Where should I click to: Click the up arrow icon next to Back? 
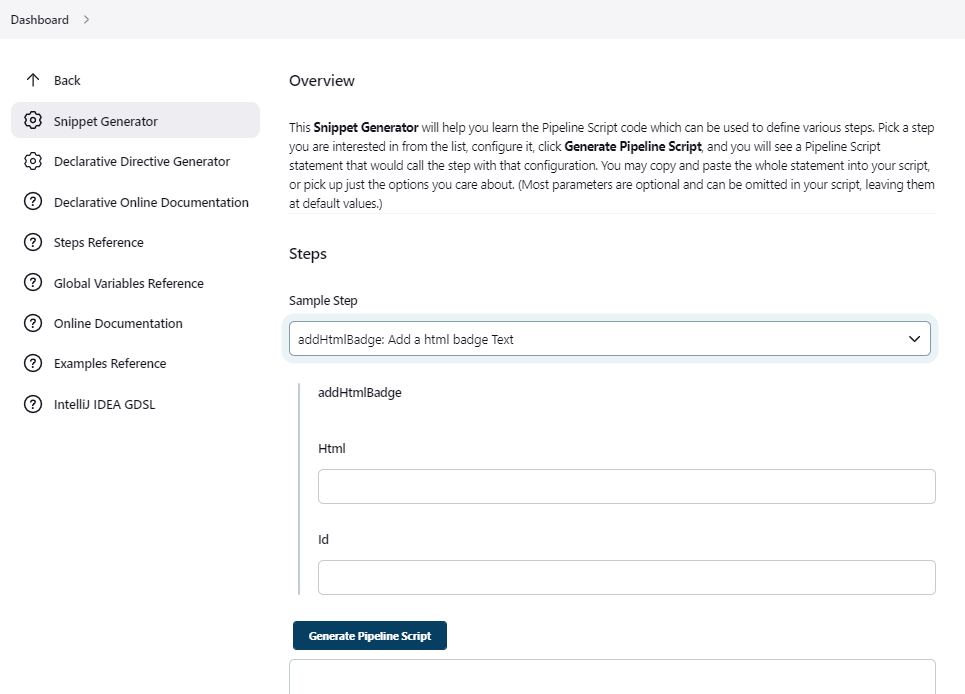[x=32, y=80]
